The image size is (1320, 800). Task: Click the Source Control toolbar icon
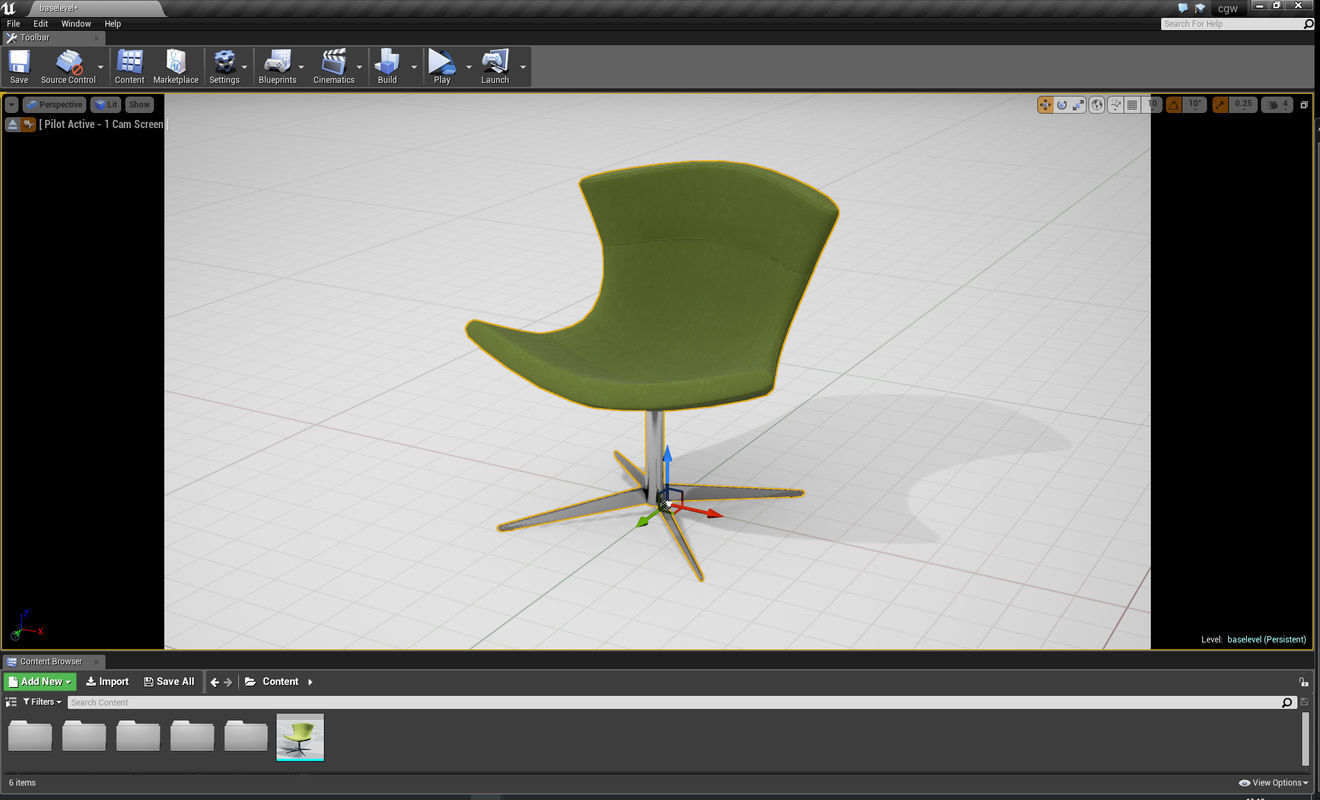68,66
